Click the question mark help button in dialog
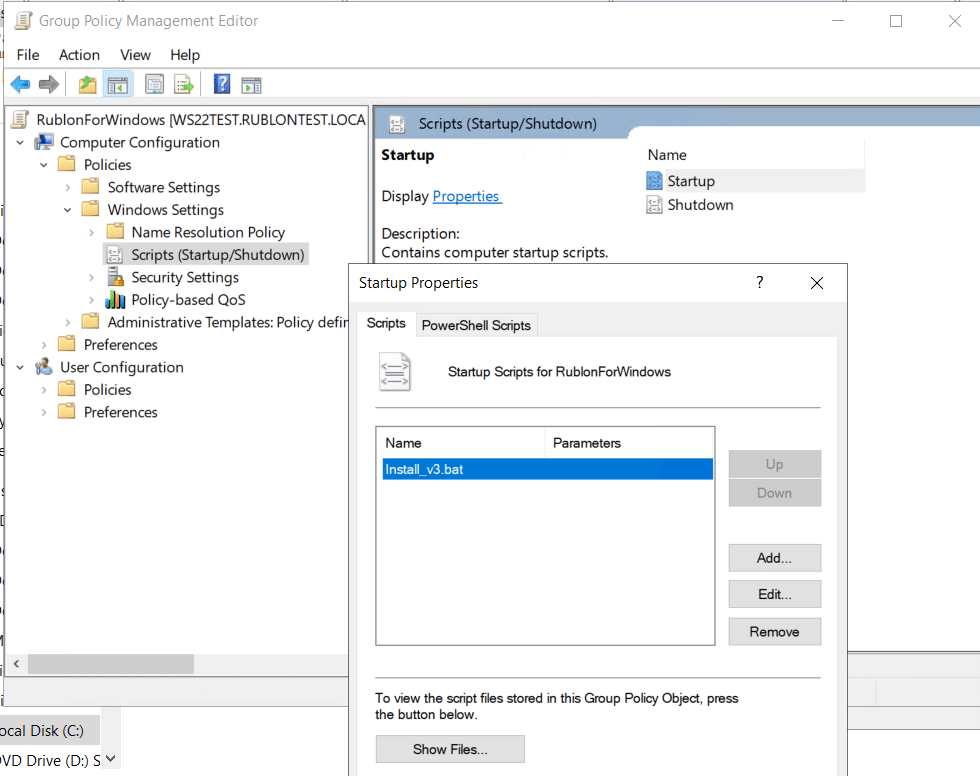 click(x=759, y=282)
